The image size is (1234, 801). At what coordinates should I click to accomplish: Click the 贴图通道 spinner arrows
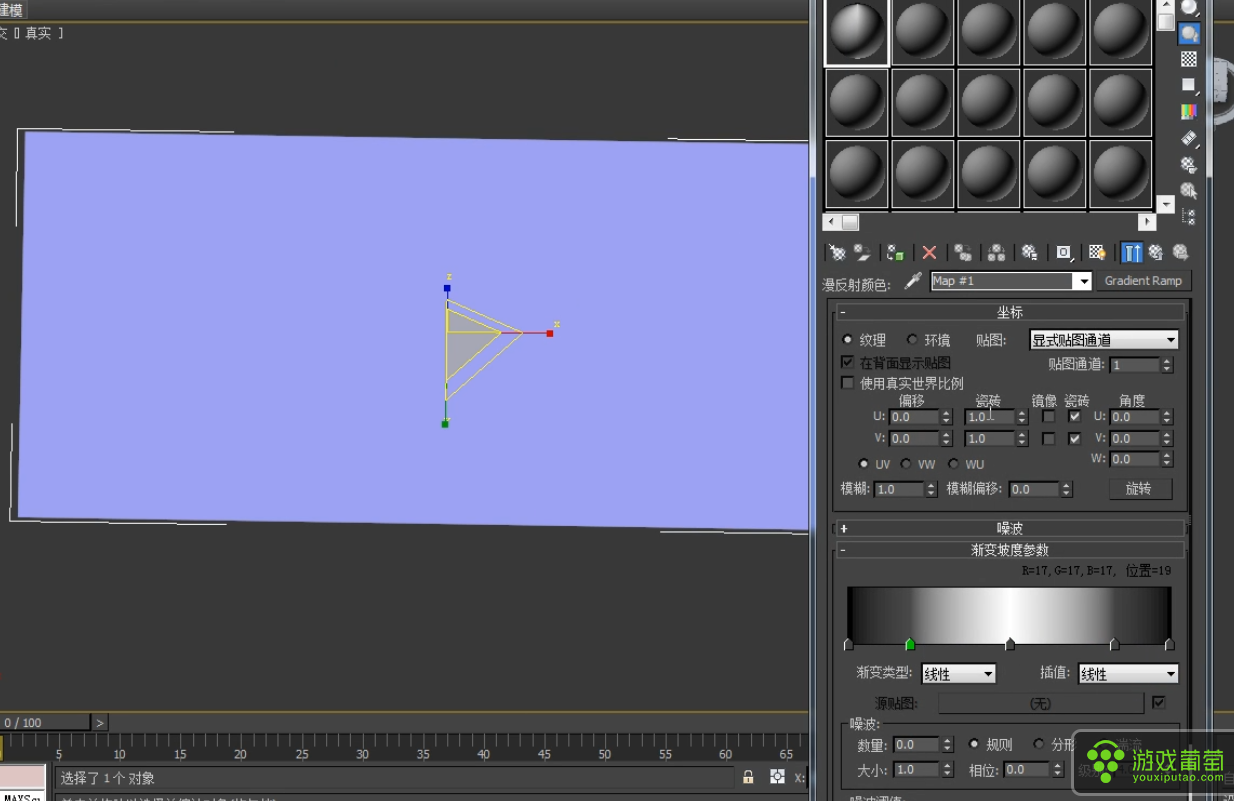tap(1167, 365)
